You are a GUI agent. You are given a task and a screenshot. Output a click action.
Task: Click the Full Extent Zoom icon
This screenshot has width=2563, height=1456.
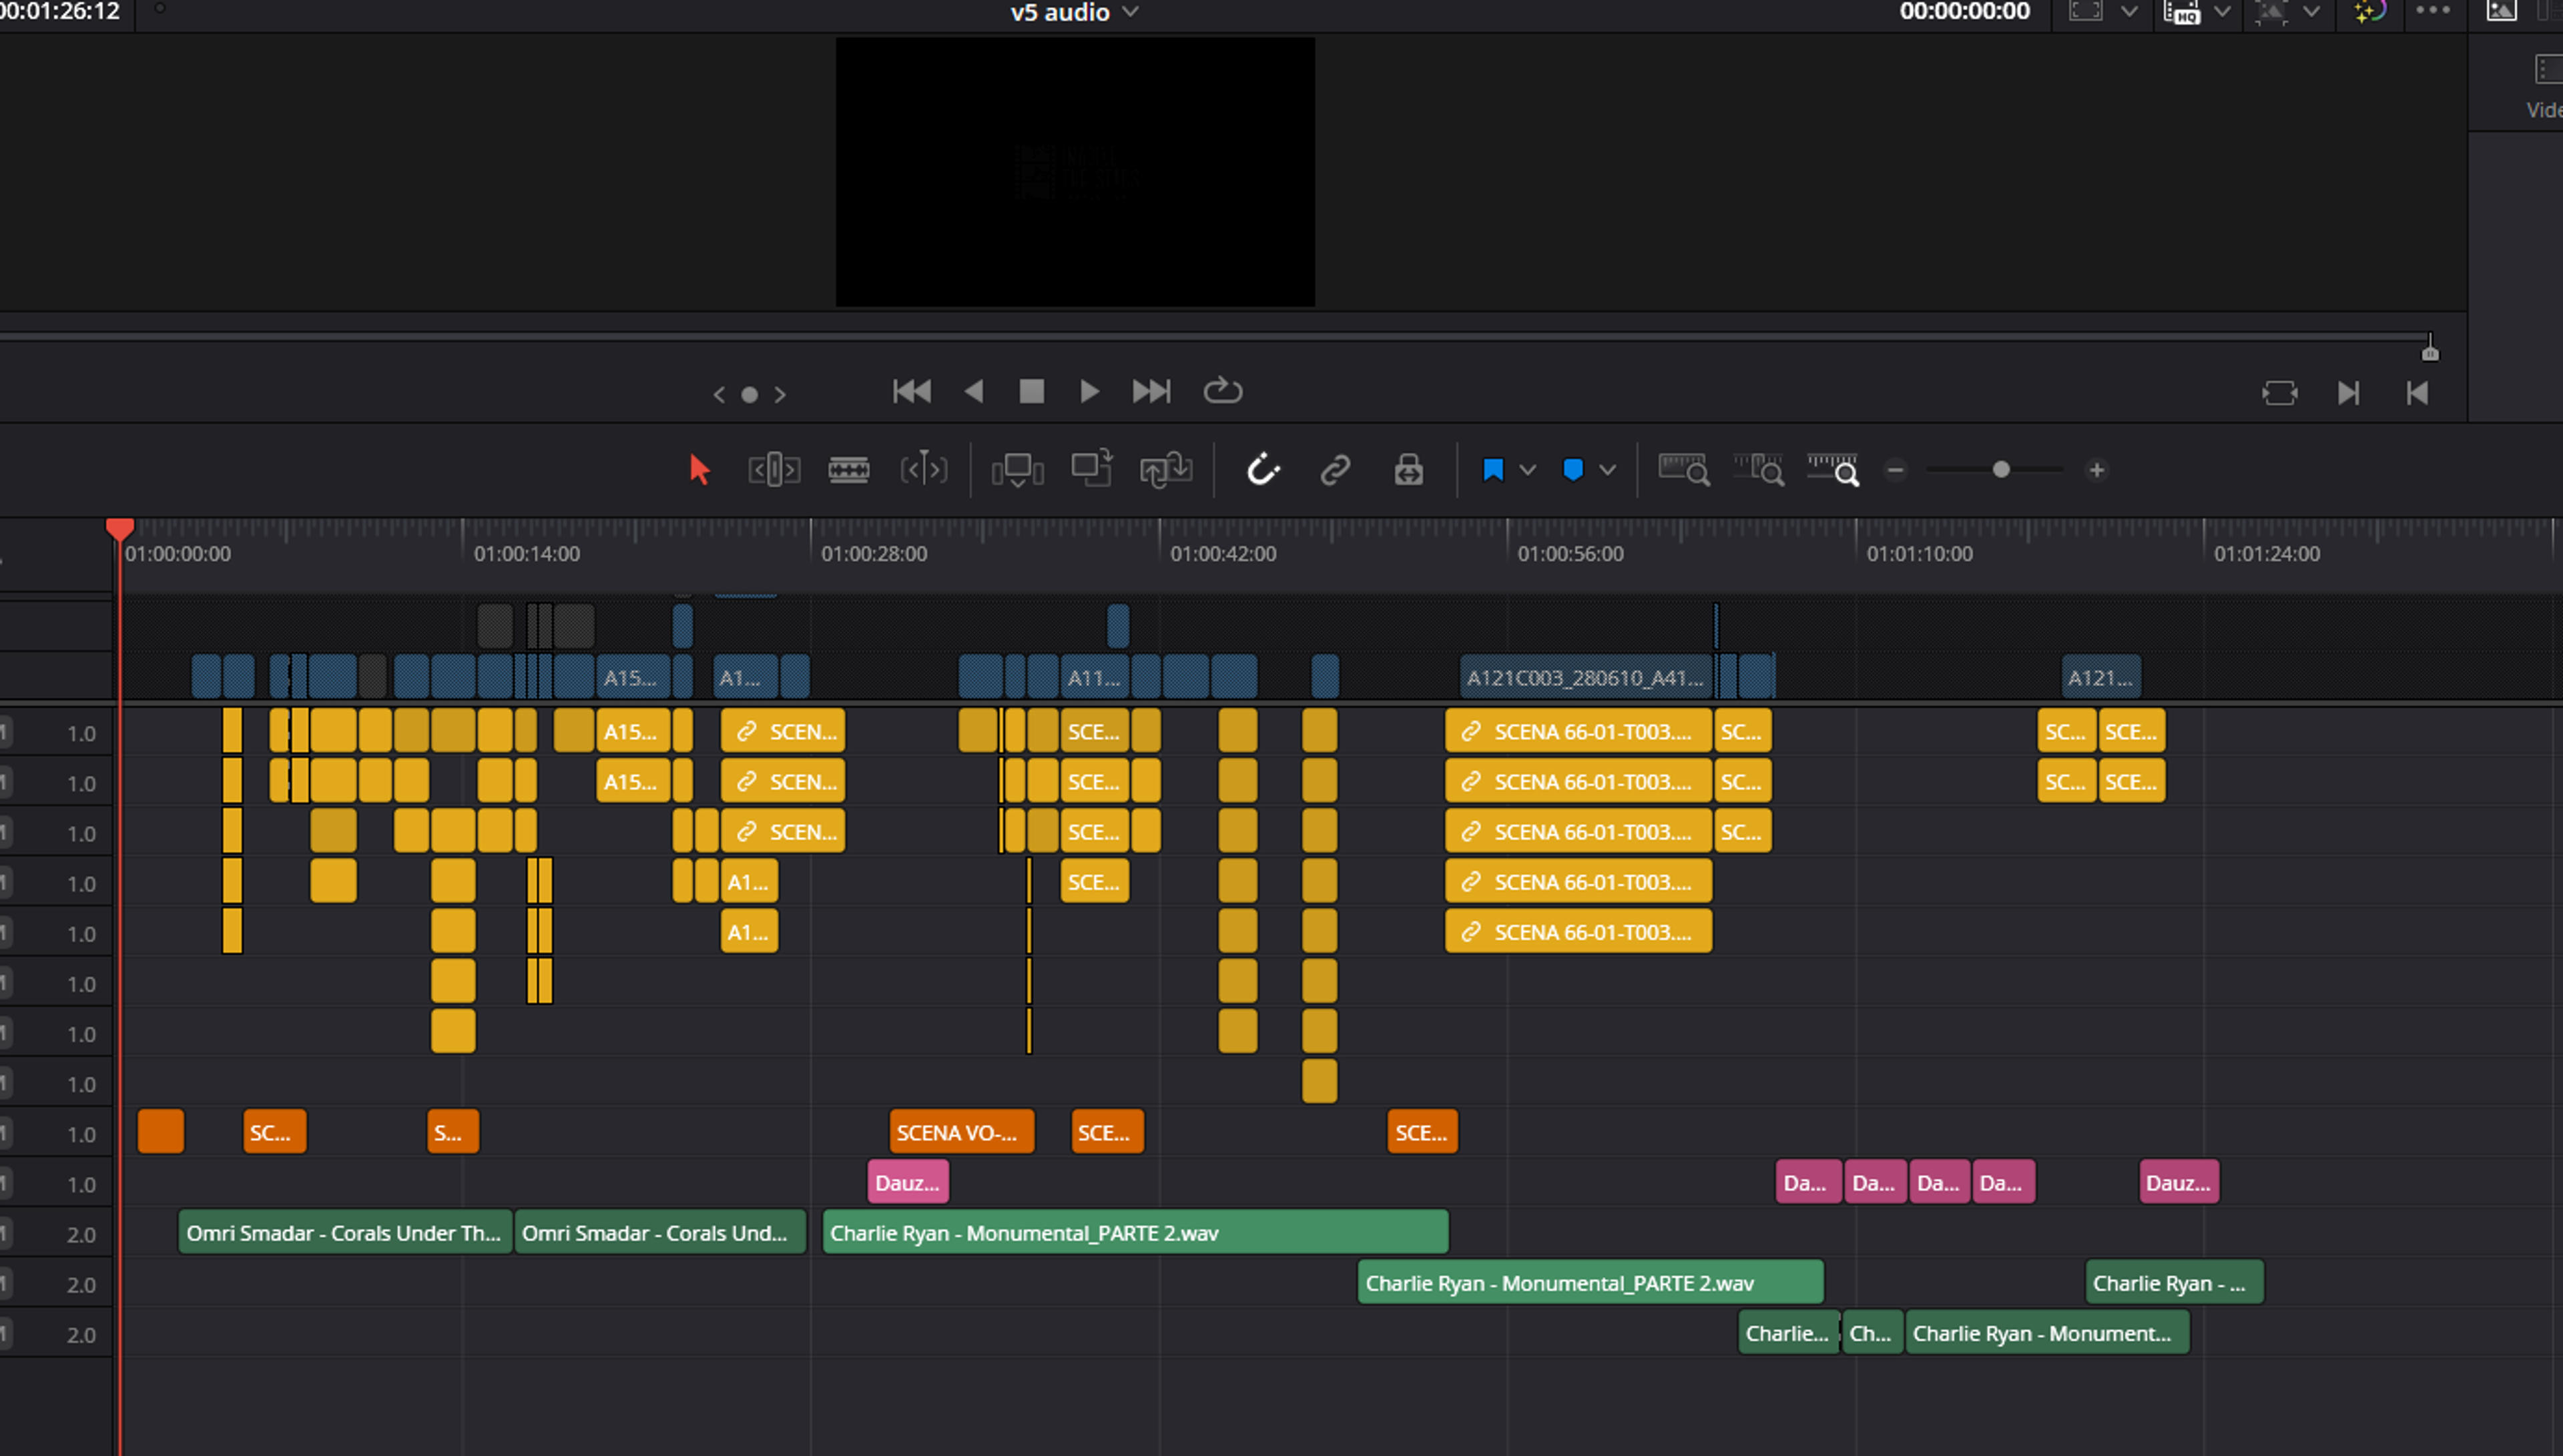click(1683, 469)
